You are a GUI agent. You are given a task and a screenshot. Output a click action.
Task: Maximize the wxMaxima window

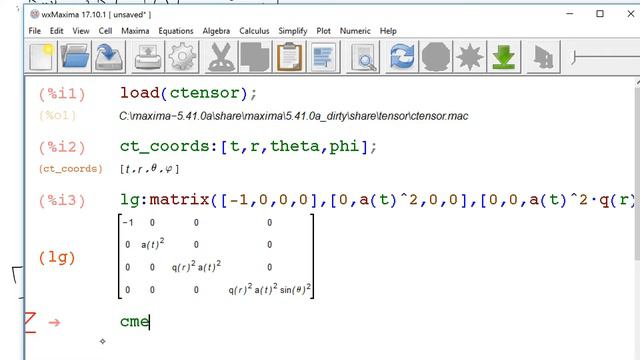click(x=600, y=14)
